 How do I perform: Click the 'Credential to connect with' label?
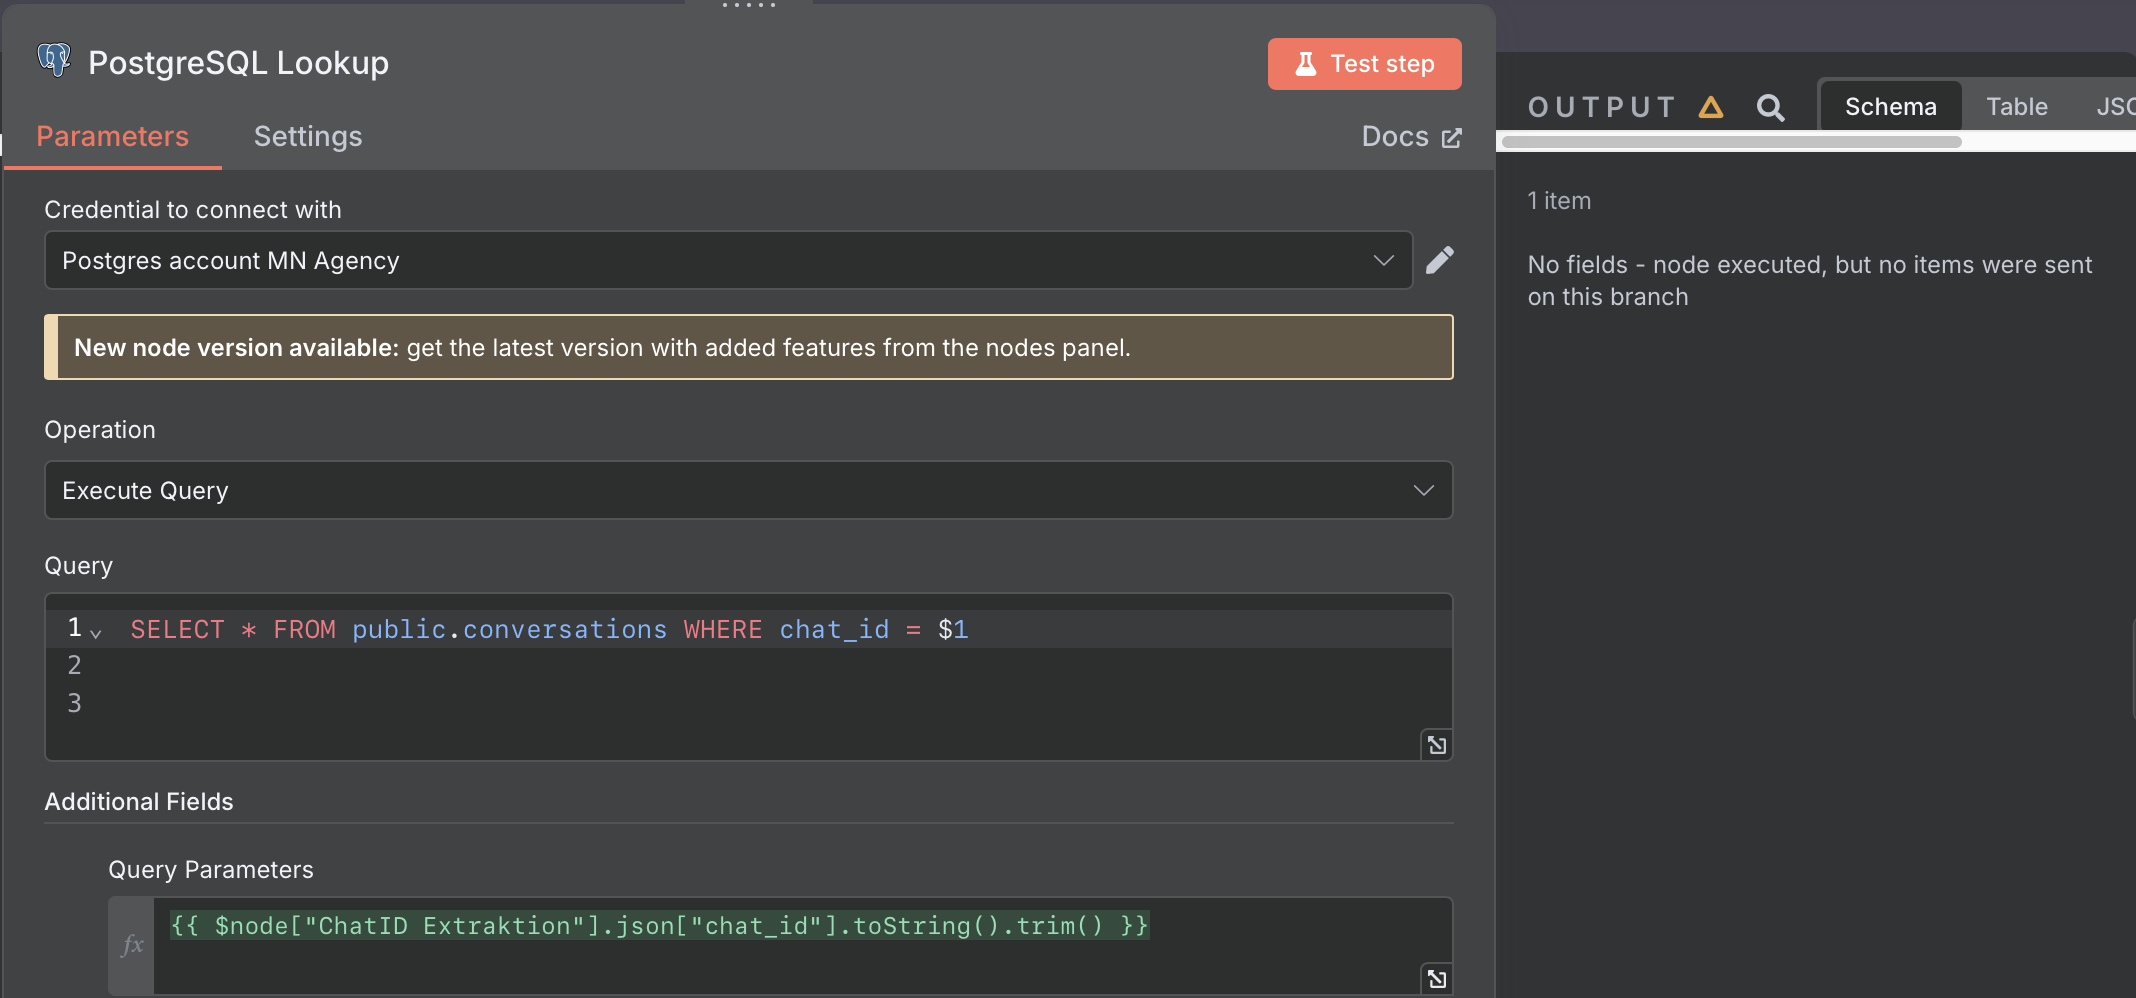(x=193, y=210)
